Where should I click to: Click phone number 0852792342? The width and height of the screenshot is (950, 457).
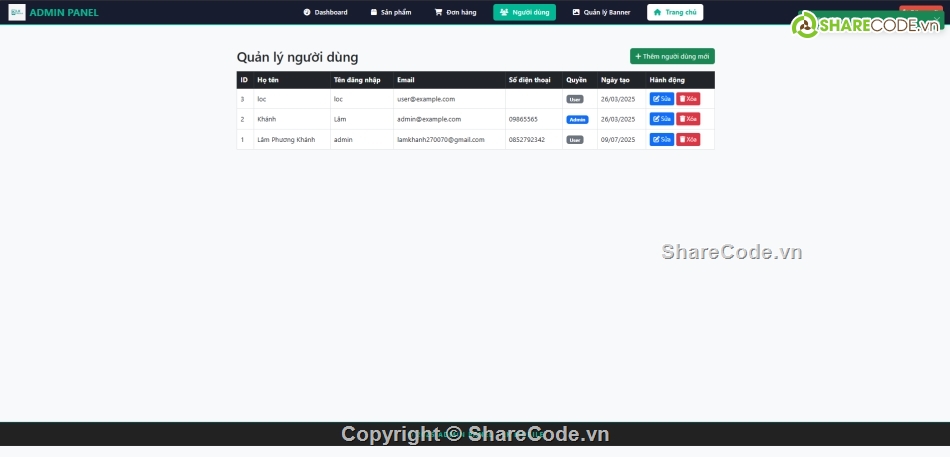click(526, 139)
